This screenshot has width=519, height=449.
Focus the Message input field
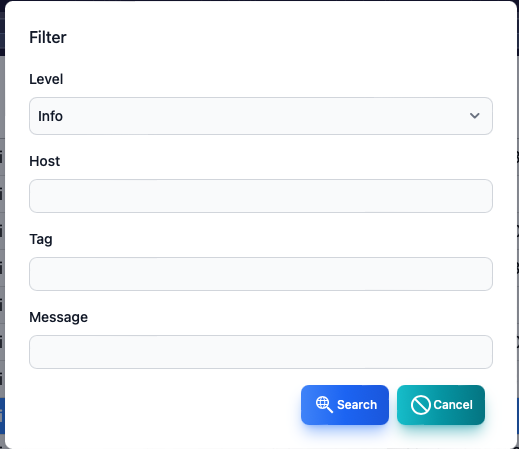coord(261,352)
